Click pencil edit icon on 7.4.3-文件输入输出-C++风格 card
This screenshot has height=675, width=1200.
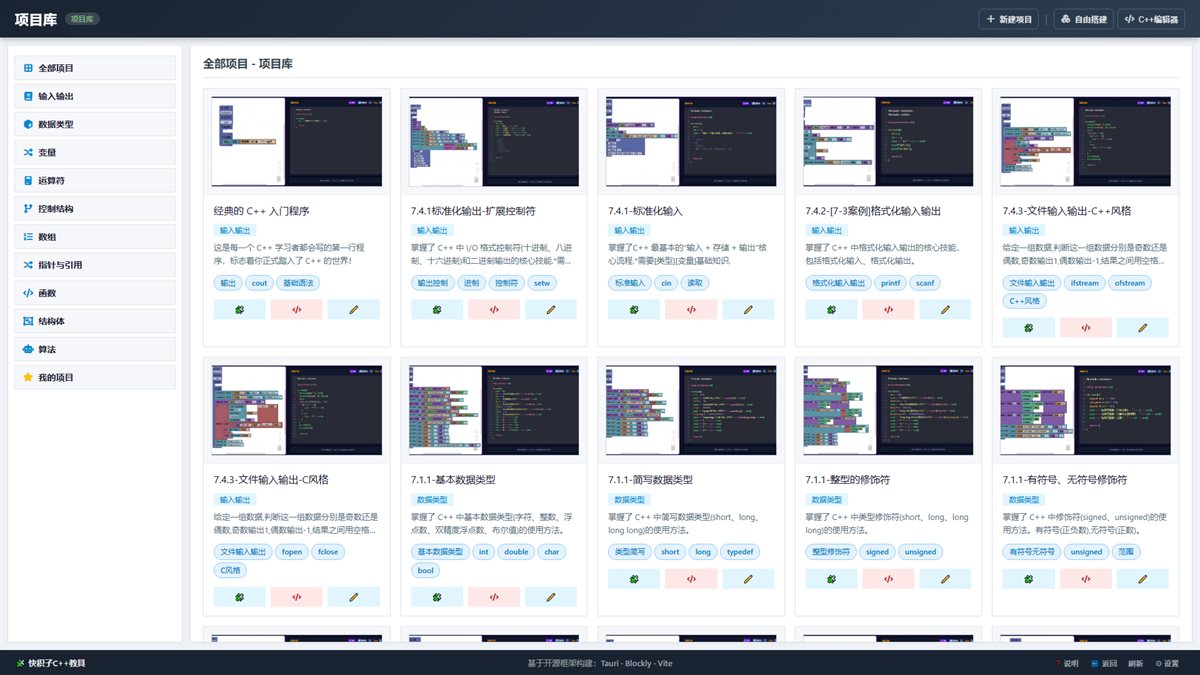1143,327
